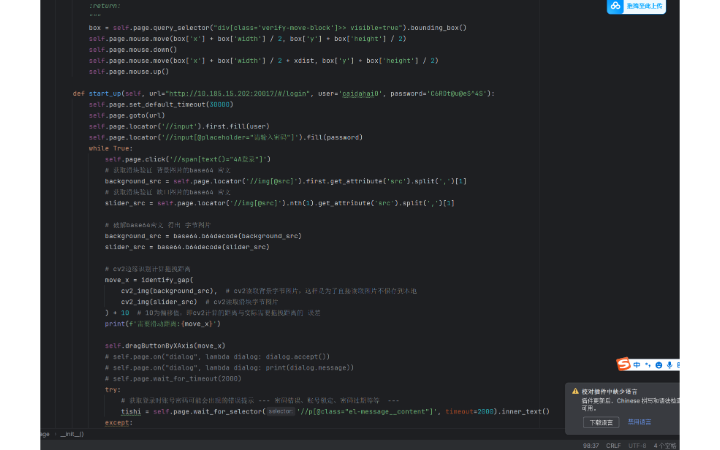Click the 98:37 cursor position indicator
The height and width of the screenshot is (450, 720).
click(591, 445)
